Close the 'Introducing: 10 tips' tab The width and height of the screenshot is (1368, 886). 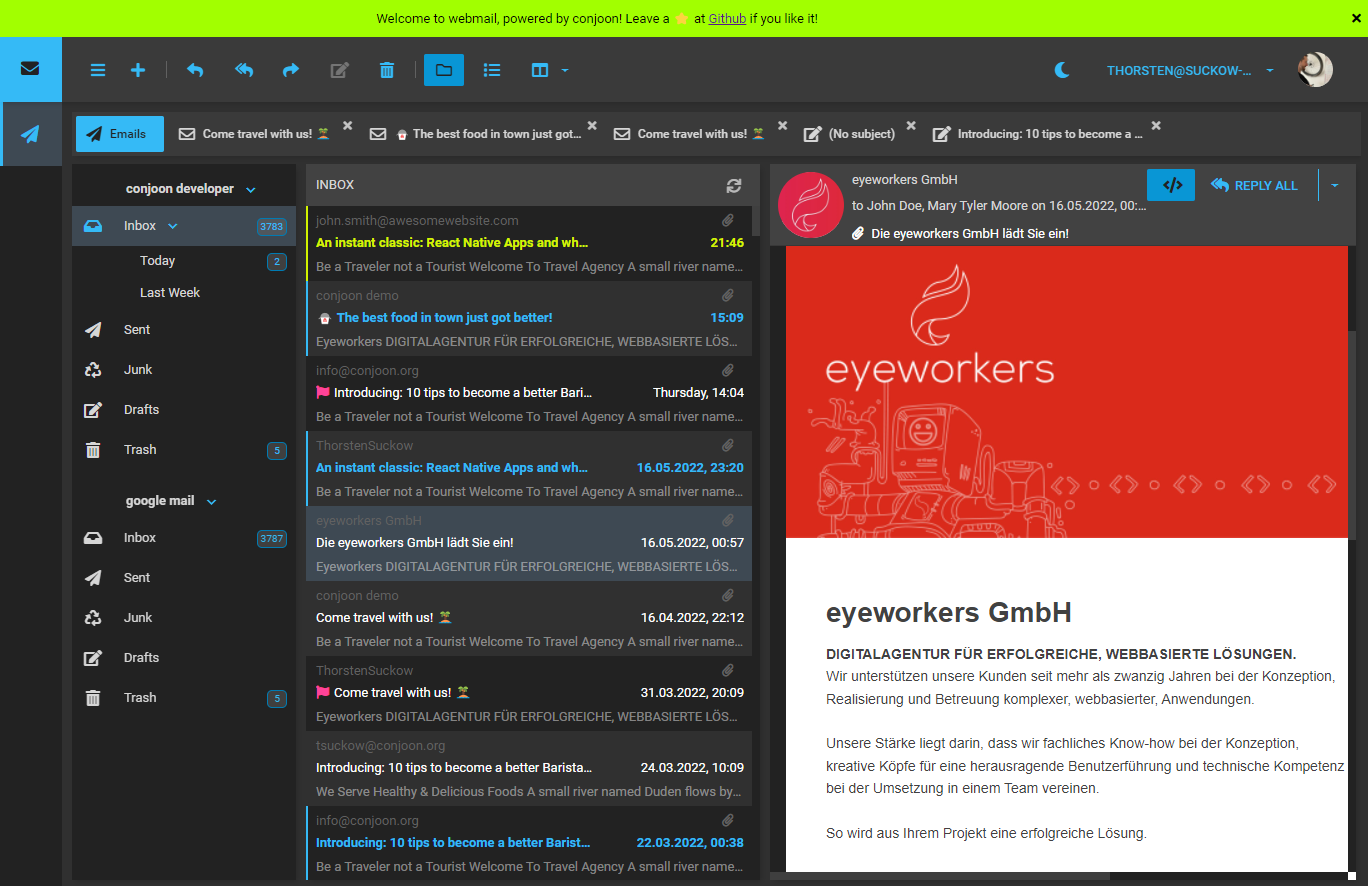click(x=1156, y=126)
